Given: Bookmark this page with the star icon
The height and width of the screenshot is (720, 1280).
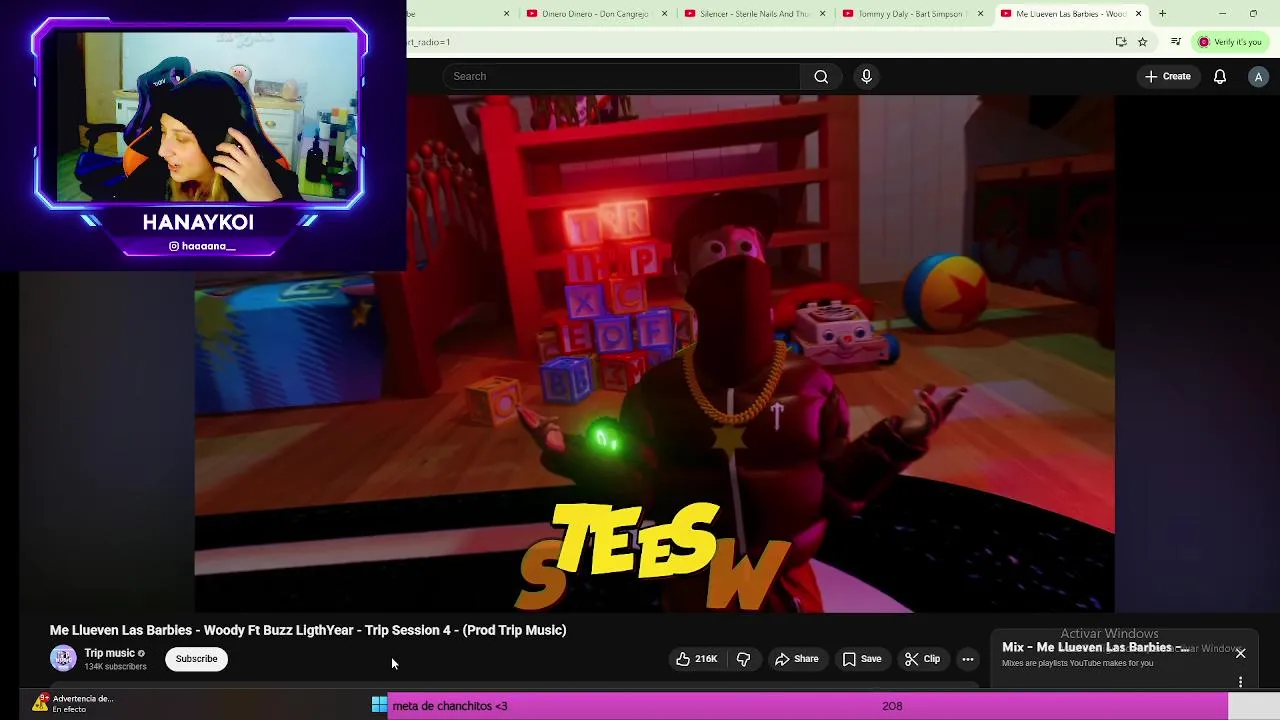Looking at the screenshot, I should tap(1142, 42).
